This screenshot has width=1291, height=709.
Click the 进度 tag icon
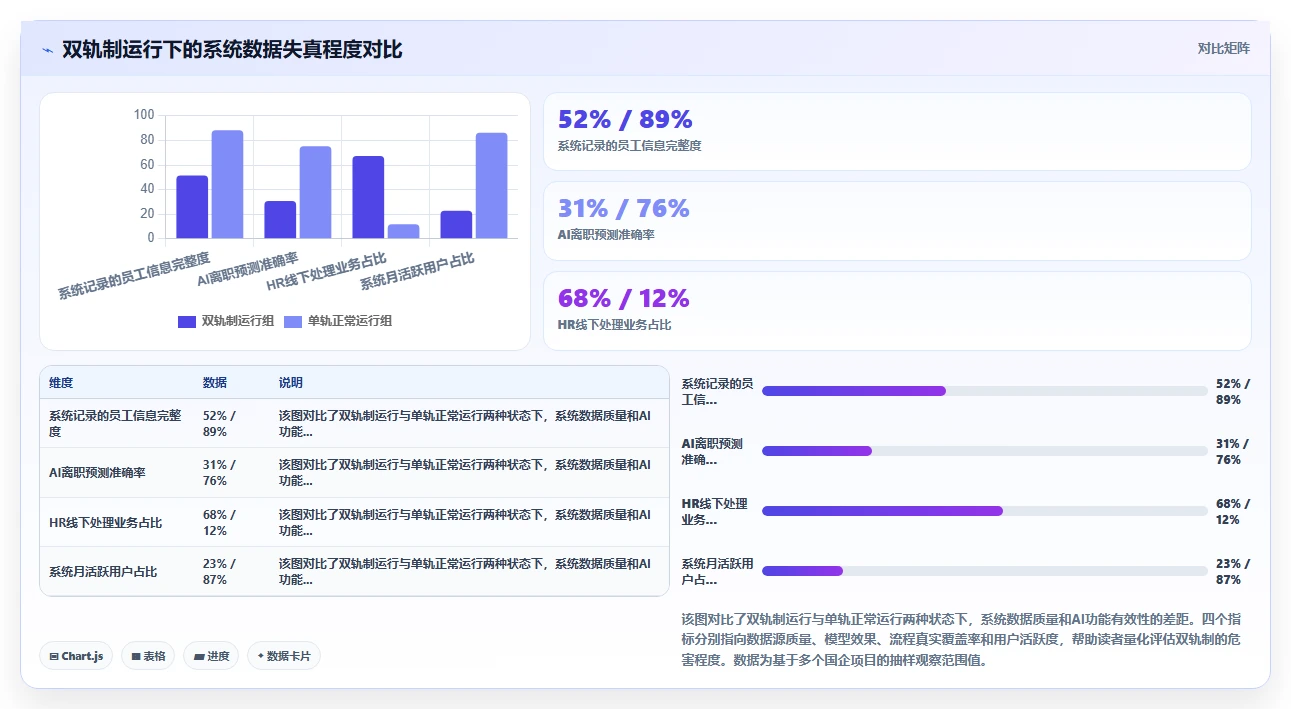(x=199, y=657)
